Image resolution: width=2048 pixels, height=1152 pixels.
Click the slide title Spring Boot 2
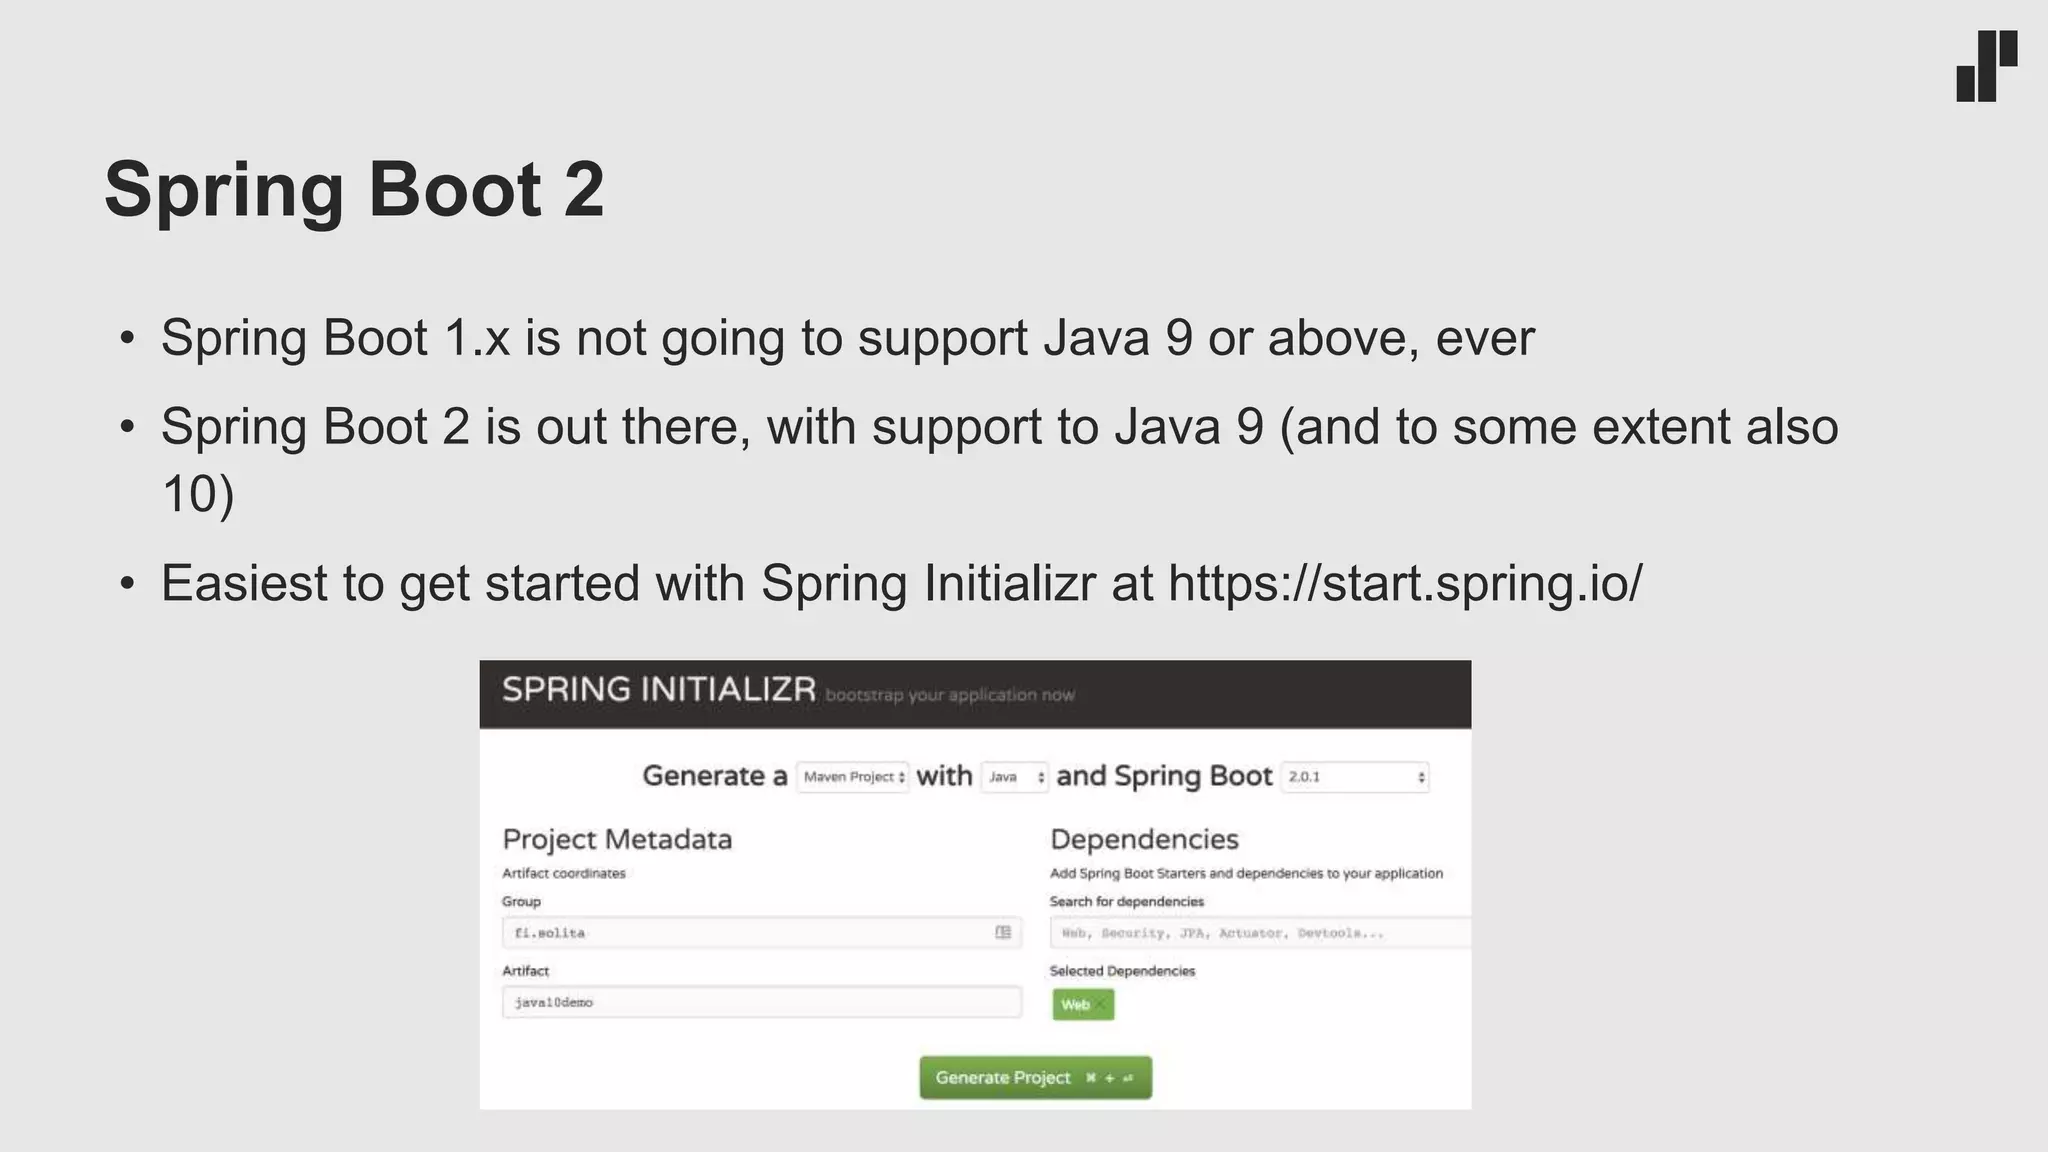pyautogui.click(x=354, y=189)
